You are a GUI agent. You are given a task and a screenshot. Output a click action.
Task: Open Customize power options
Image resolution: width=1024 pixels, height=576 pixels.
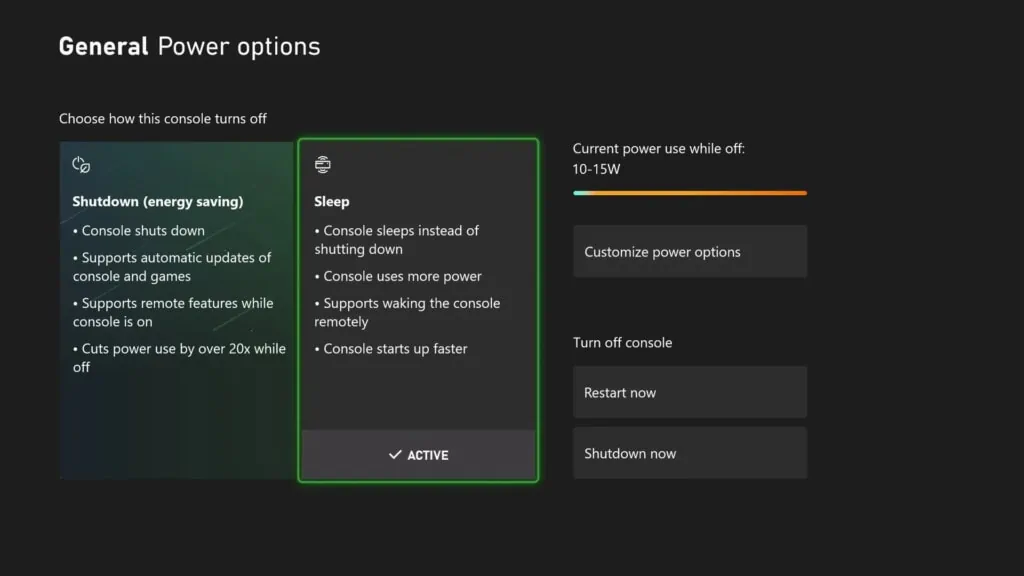(689, 251)
